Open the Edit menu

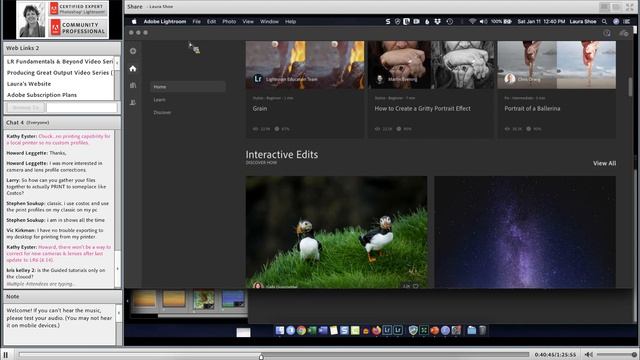(x=211, y=21)
